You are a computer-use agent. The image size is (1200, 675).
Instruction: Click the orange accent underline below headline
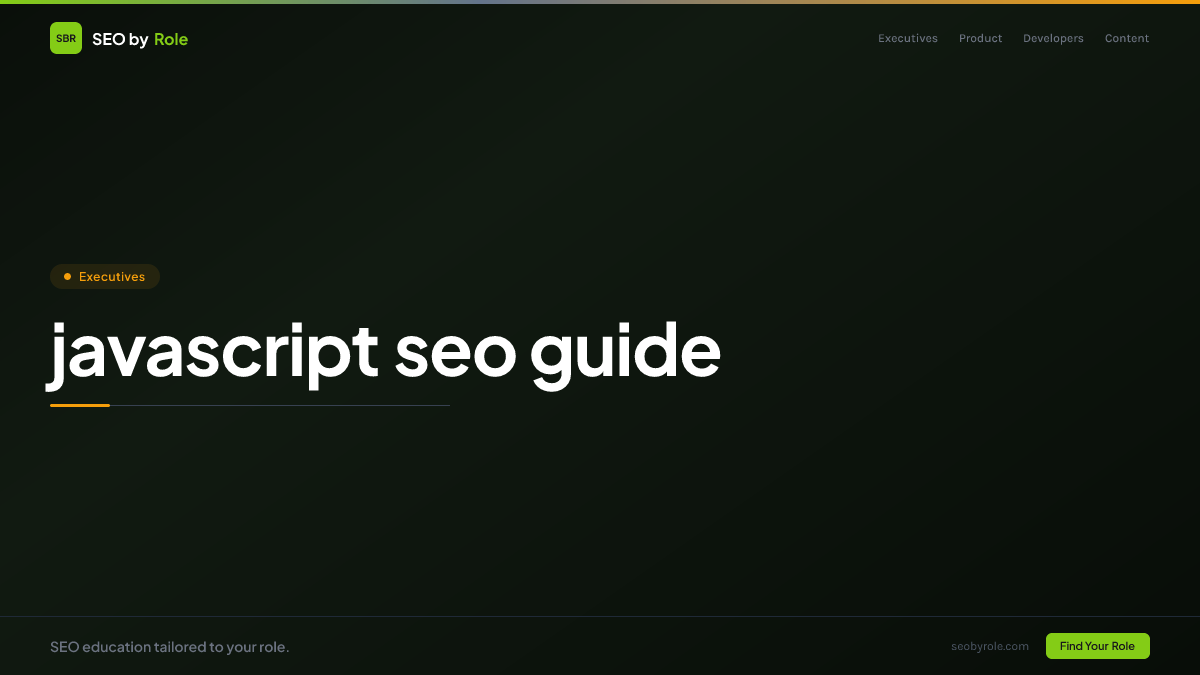pyautogui.click(x=80, y=405)
